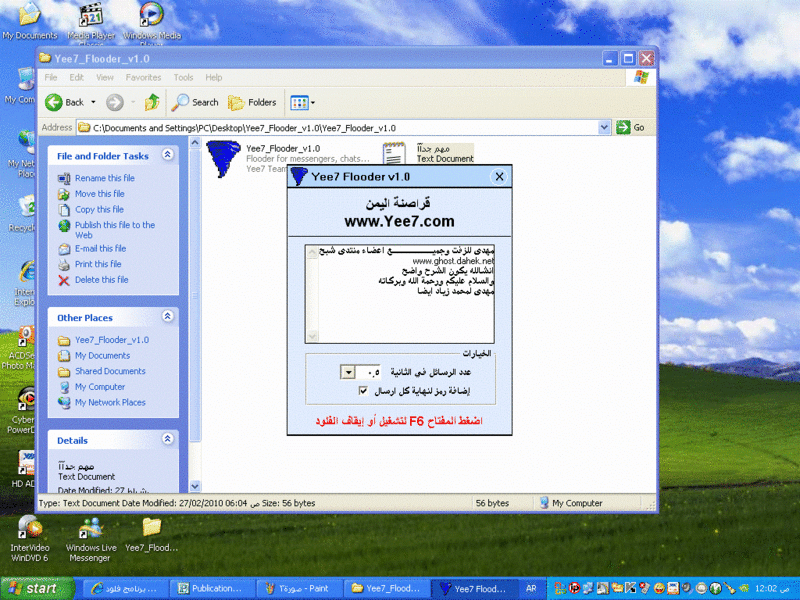800x600 pixels.
Task: Click the clock showing 12:02
Action: click(771, 589)
